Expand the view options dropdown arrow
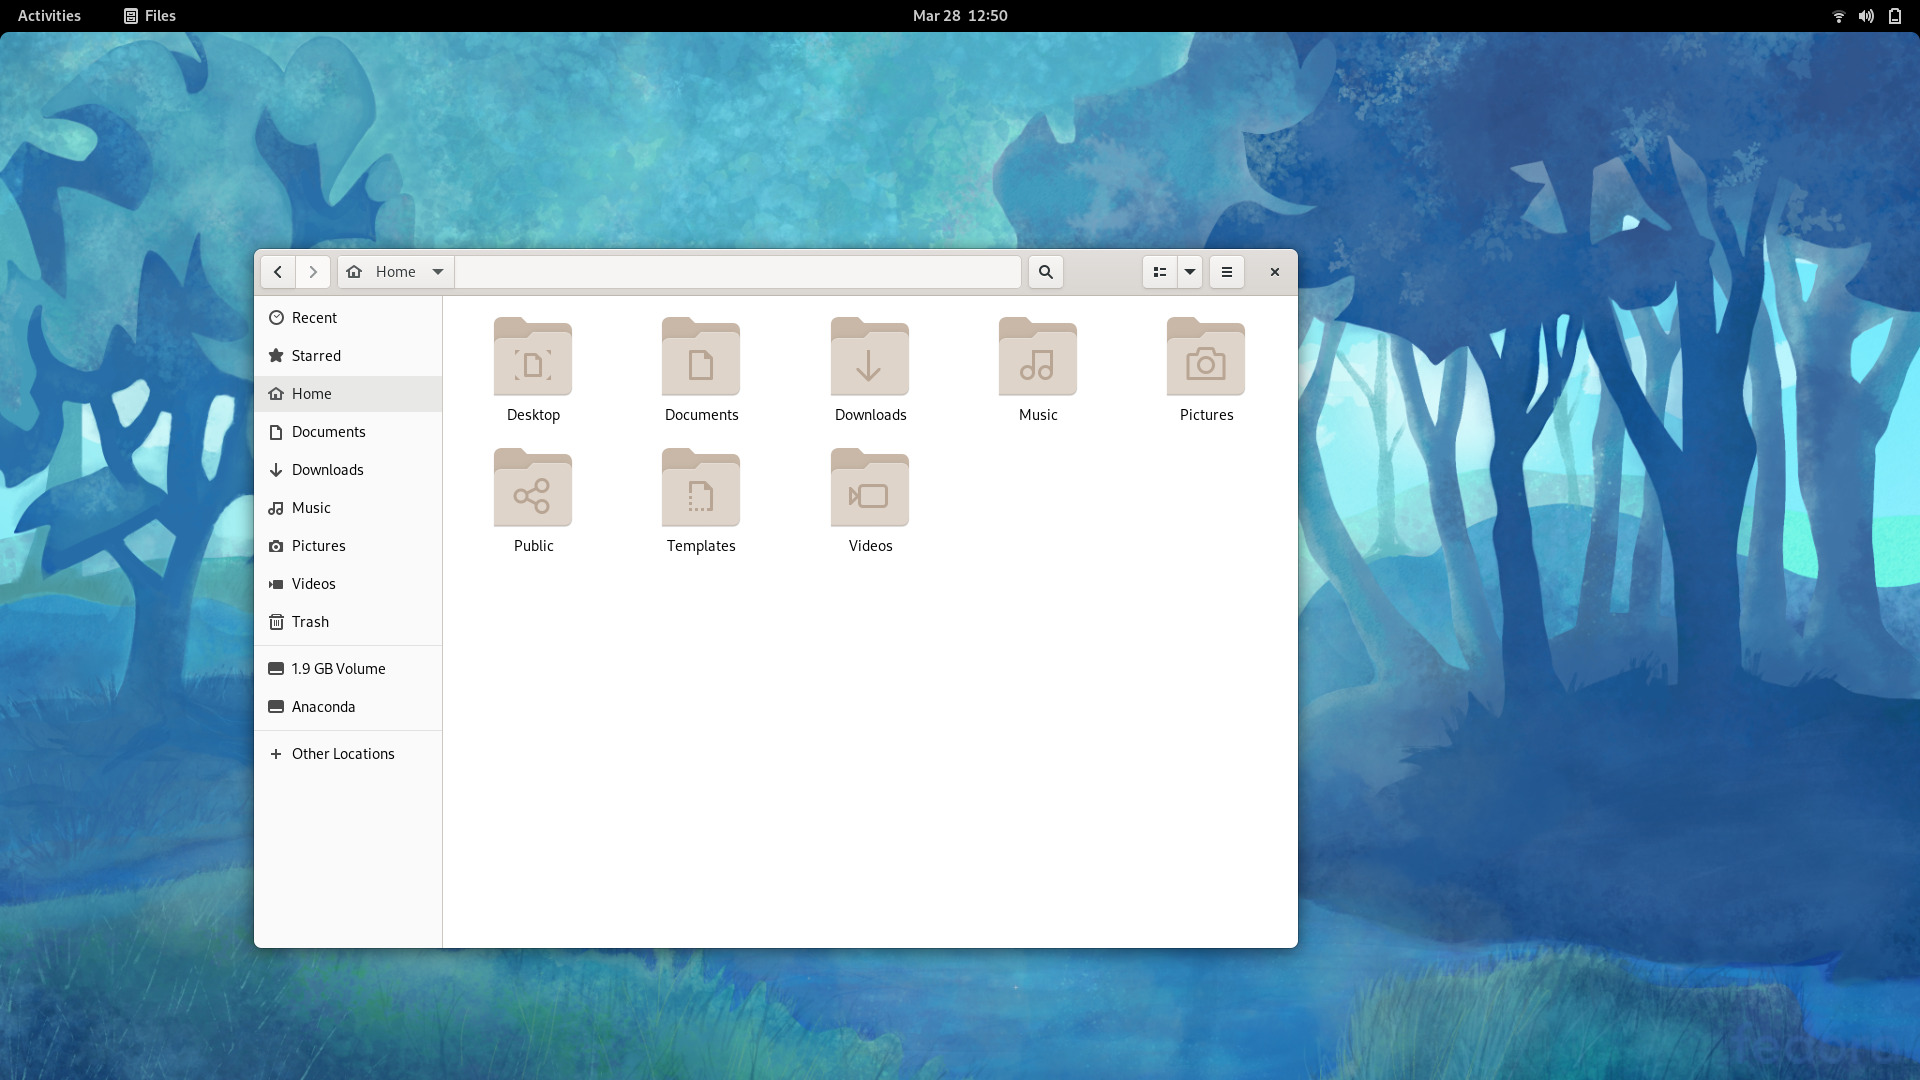This screenshot has width=1920, height=1080. coord(1190,272)
